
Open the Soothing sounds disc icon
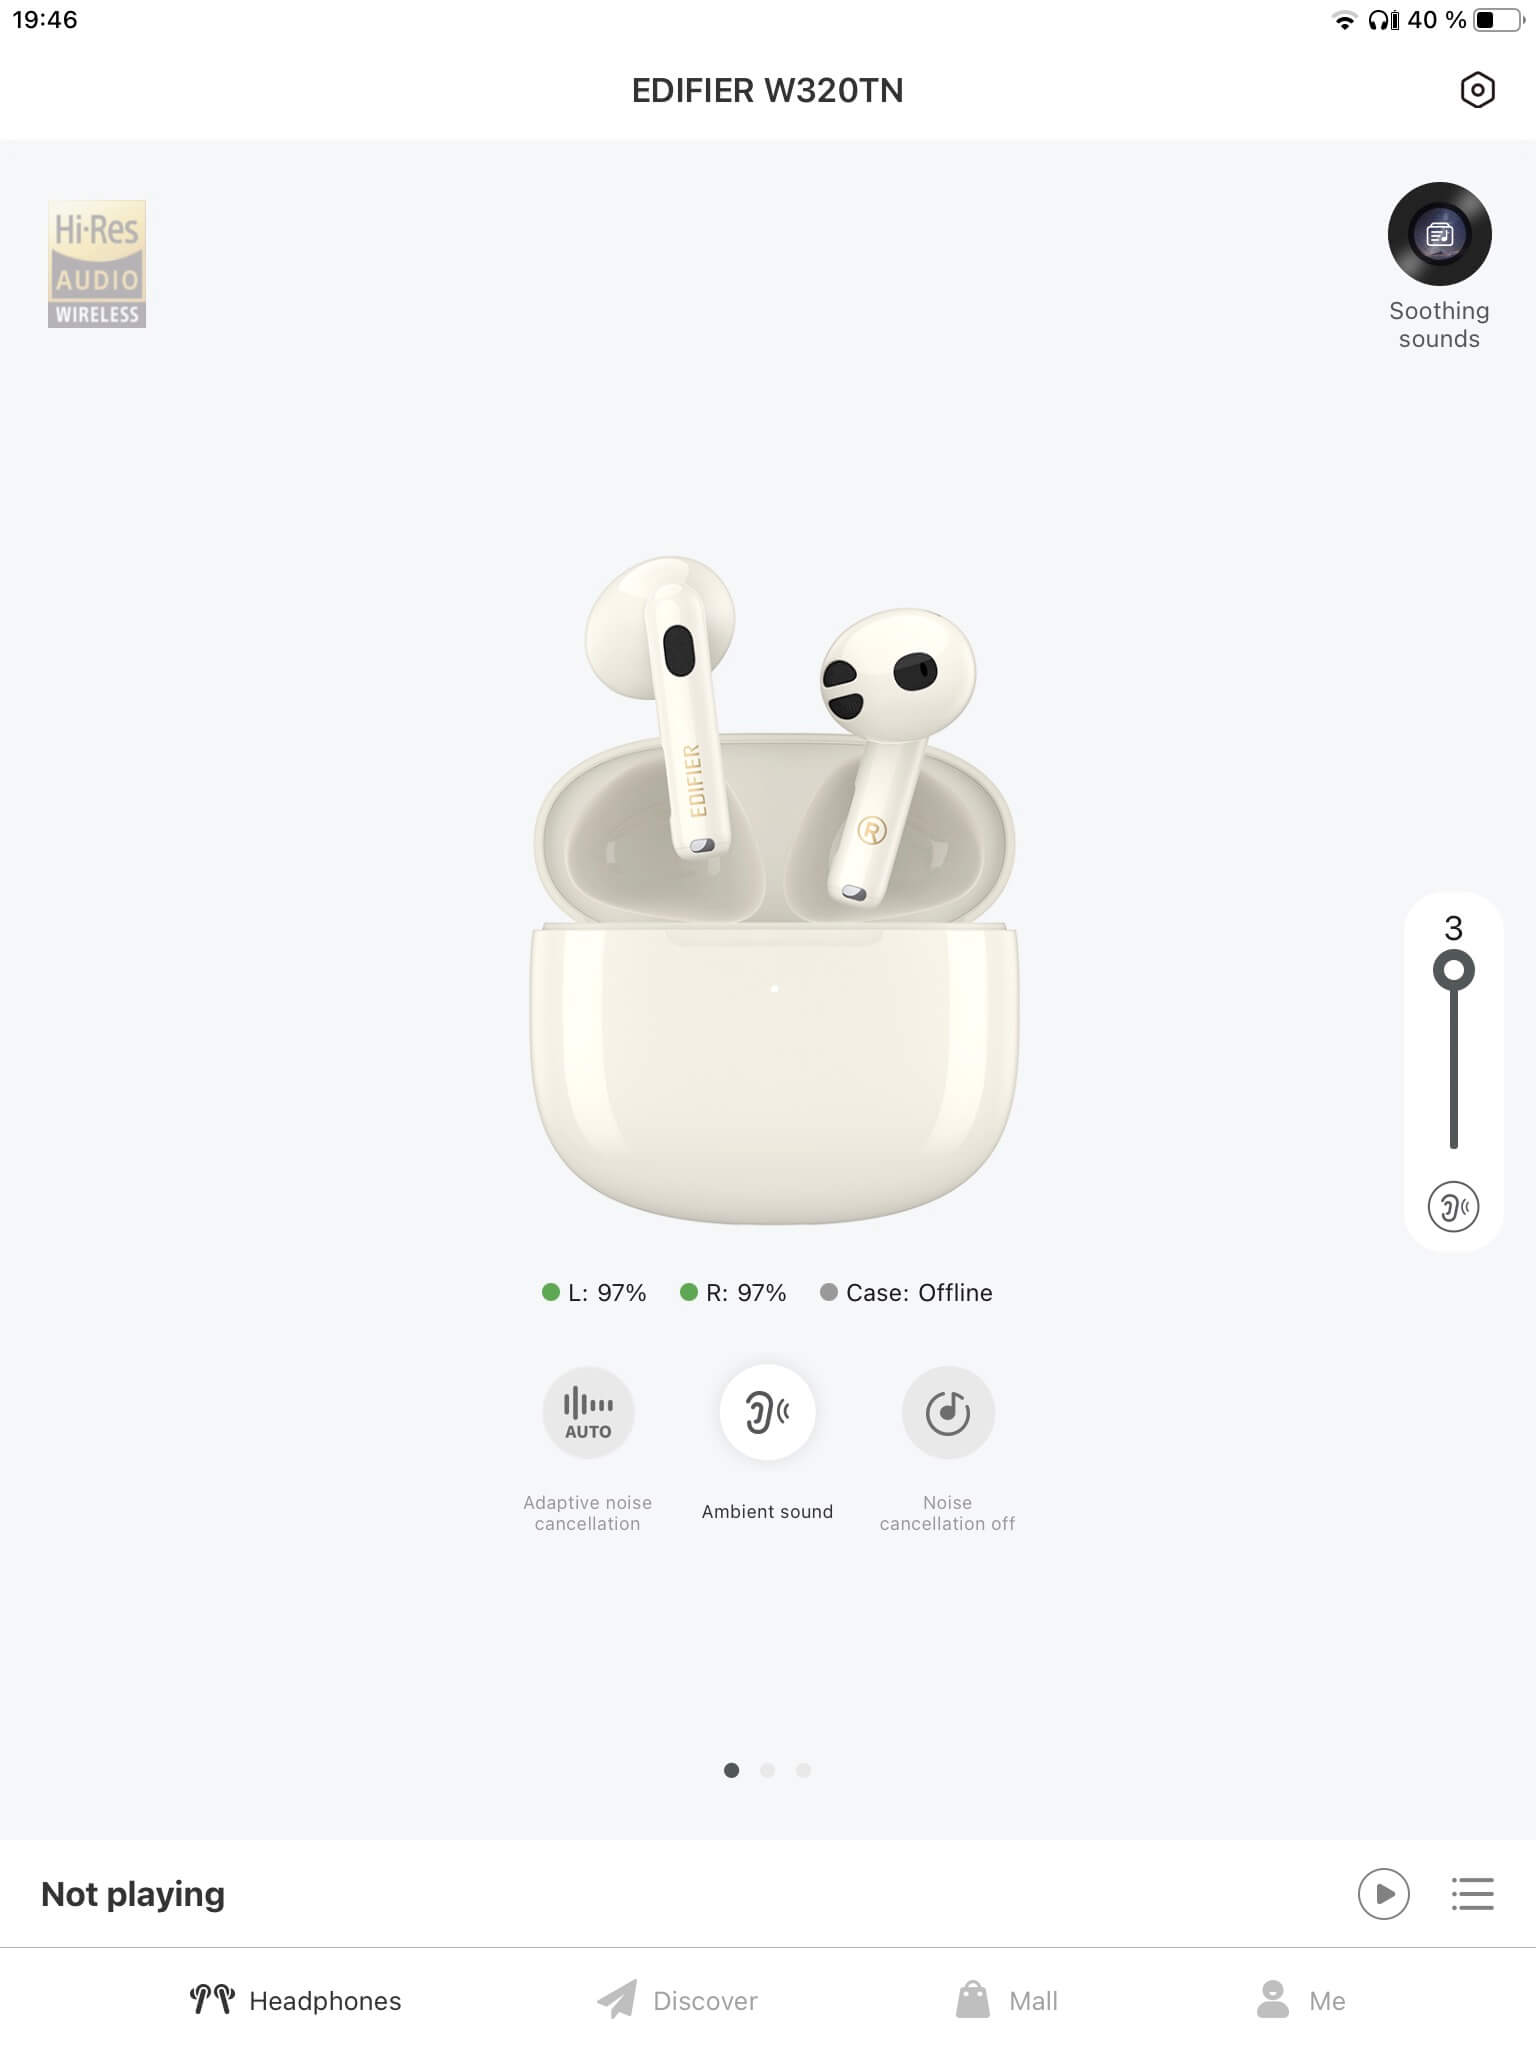pos(1439,234)
